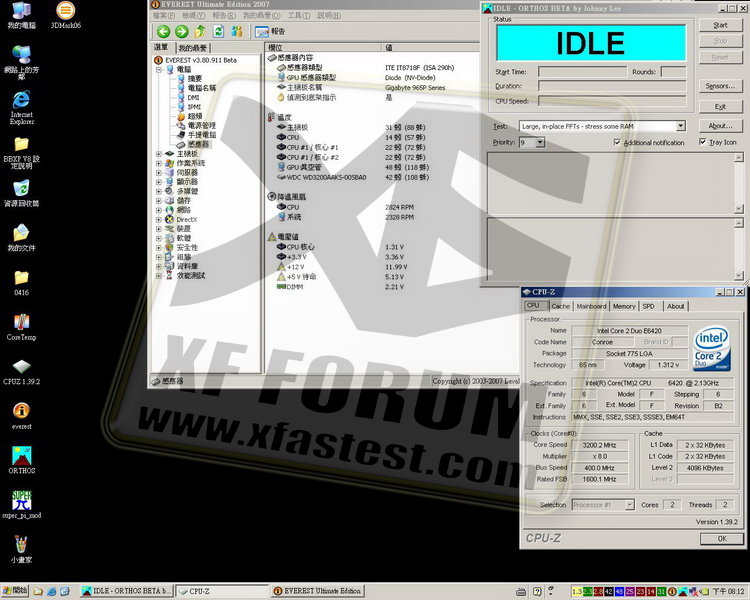Select the everest desktop shortcut
Screen dimensions: 750x600
click(x=22, y=416)
